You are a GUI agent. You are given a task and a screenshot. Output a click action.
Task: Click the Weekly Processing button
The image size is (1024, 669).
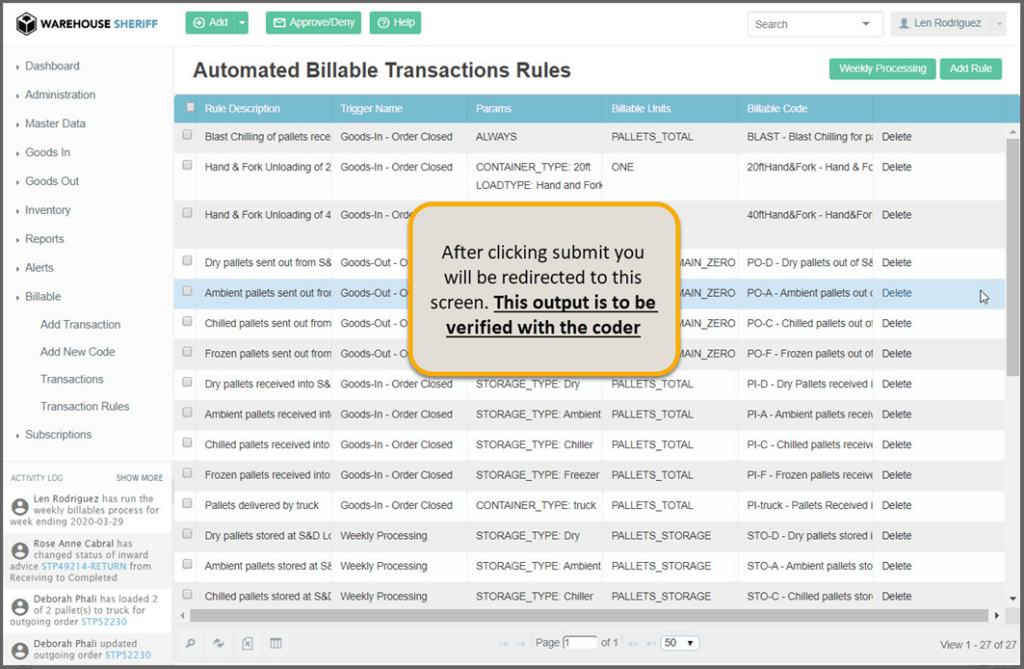tap(882, 69)
